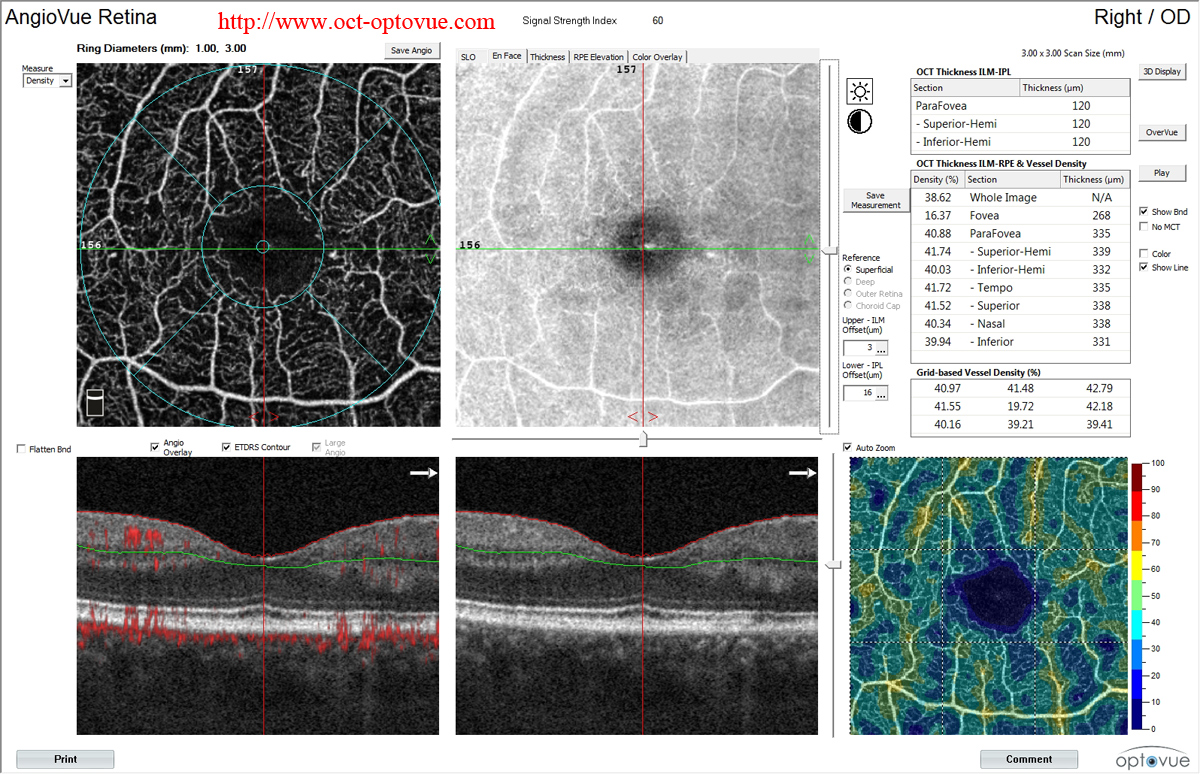Image resolution: width=1200 pixels, height=774 pixels.
Task: Click the Comment button
Action: [1029, 759]
